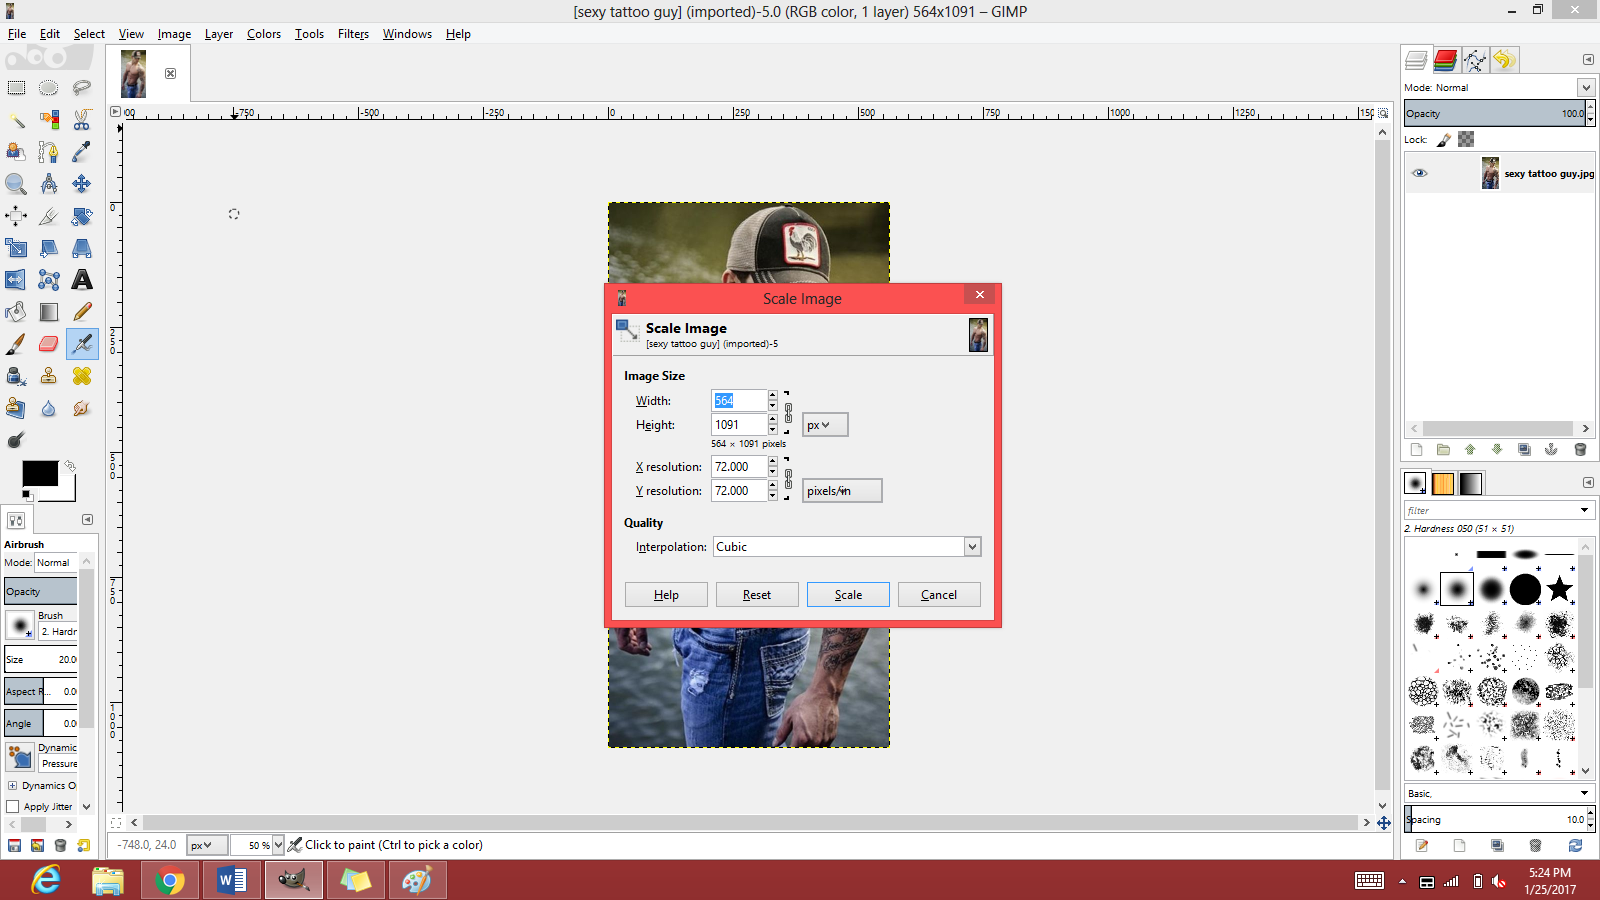Select the Eraser tool

48,344
